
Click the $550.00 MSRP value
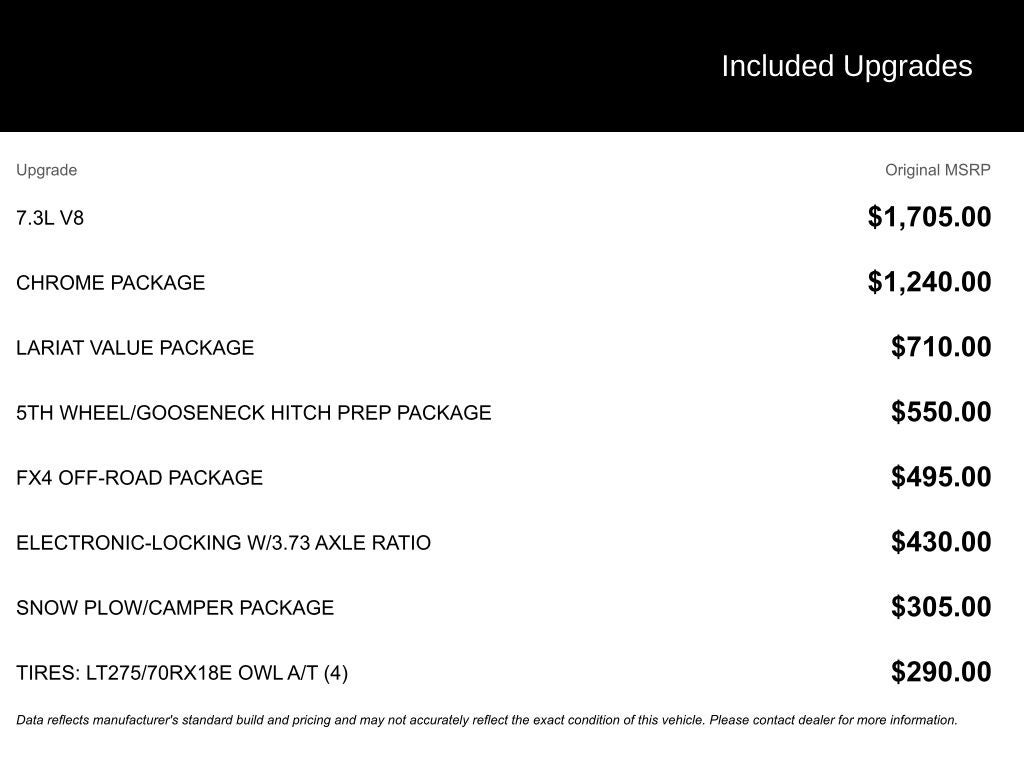pos(941,412)
